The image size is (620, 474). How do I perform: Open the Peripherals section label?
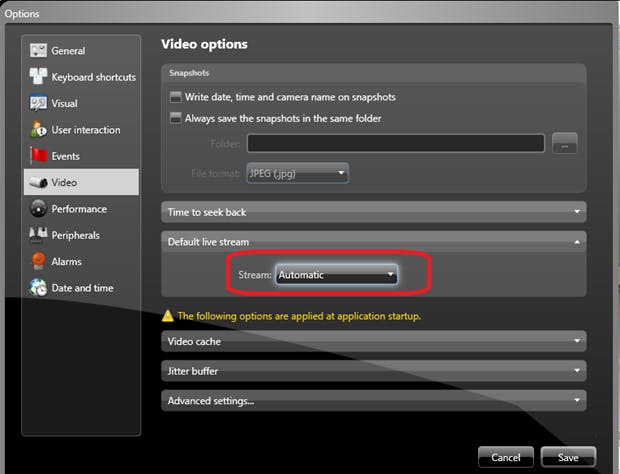point(76,235)
